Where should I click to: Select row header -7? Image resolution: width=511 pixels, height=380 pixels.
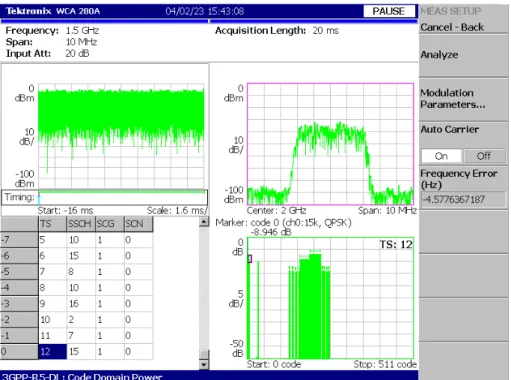click(19, 240)
